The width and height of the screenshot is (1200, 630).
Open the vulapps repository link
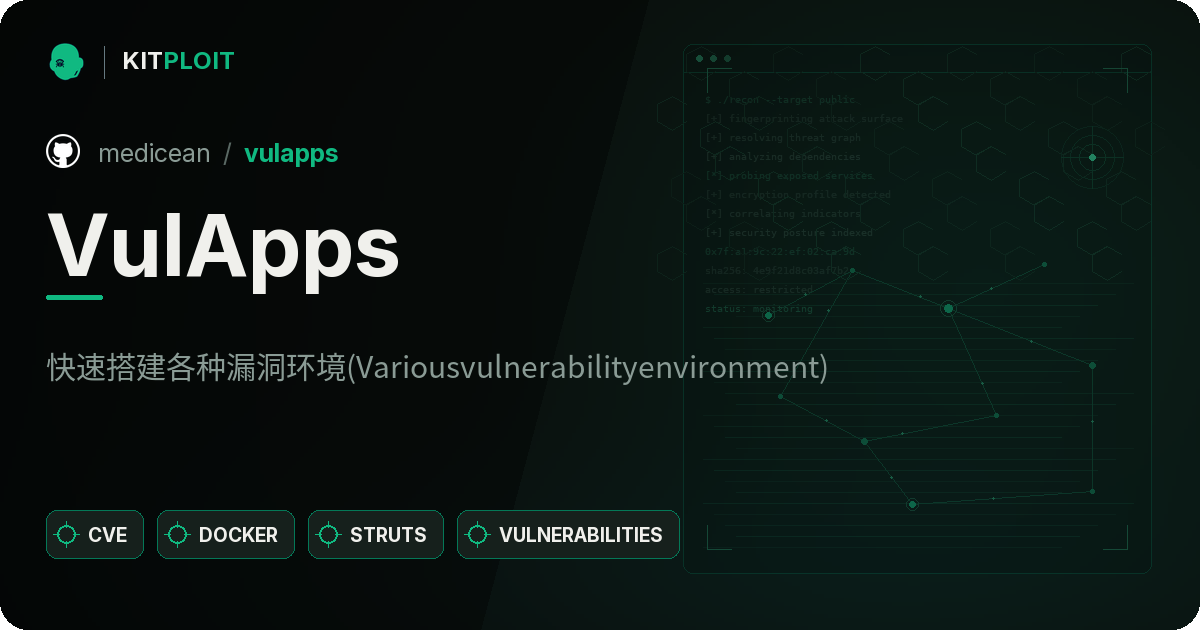[x=291, y=153]
